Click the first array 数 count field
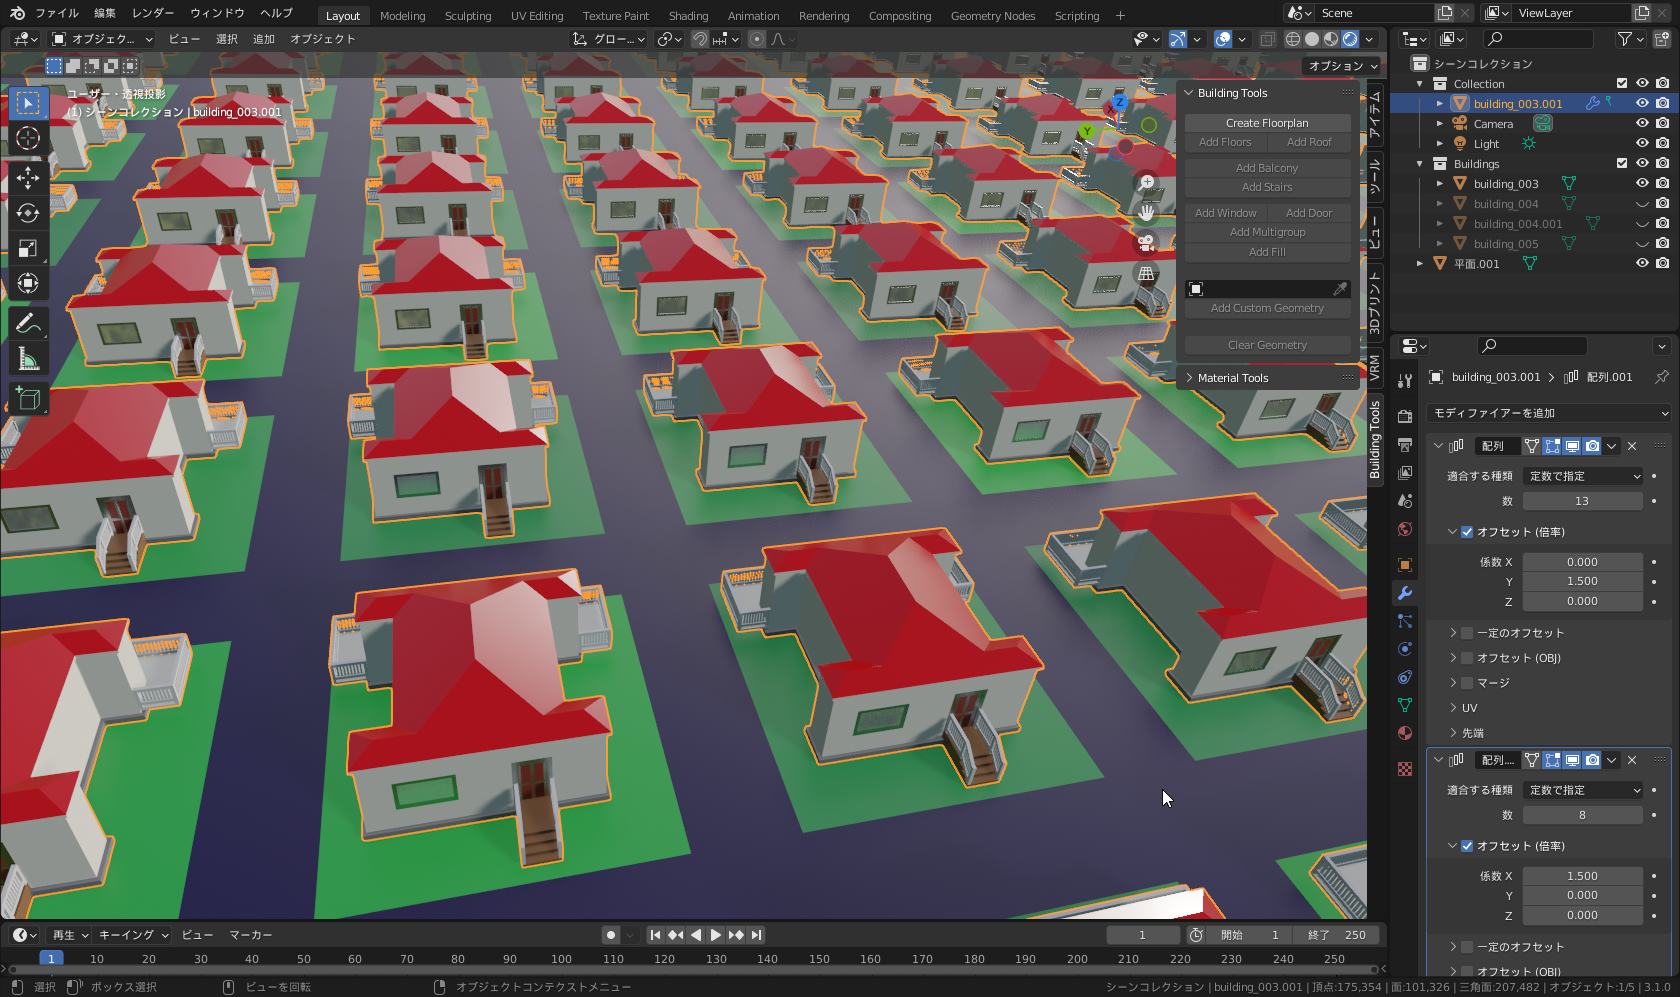Viewport: 1680px width, 997px height. point(1581,501)
